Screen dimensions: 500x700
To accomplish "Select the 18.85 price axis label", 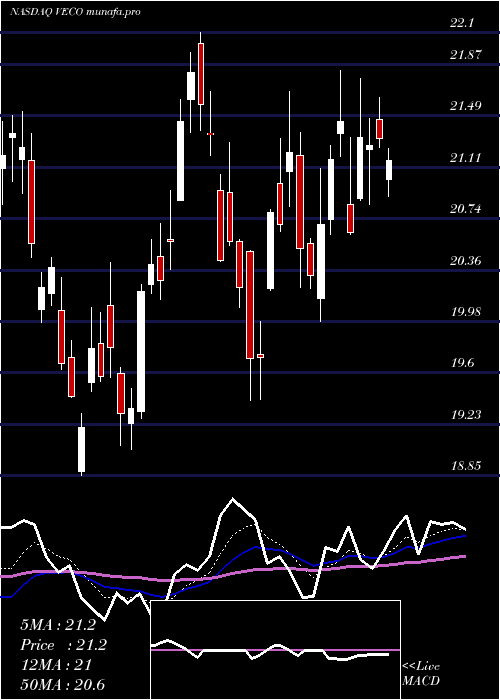I will pos(466,466).
